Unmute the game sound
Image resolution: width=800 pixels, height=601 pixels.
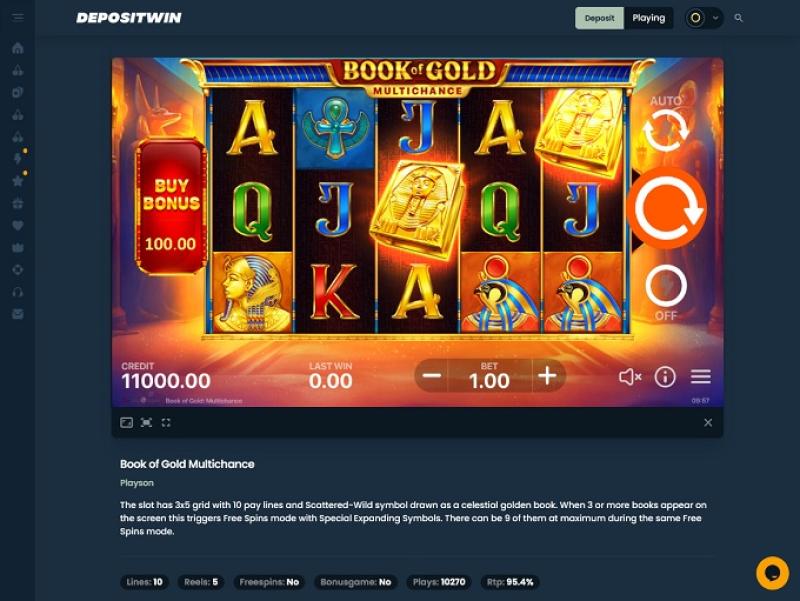click(x=630, y=377)
